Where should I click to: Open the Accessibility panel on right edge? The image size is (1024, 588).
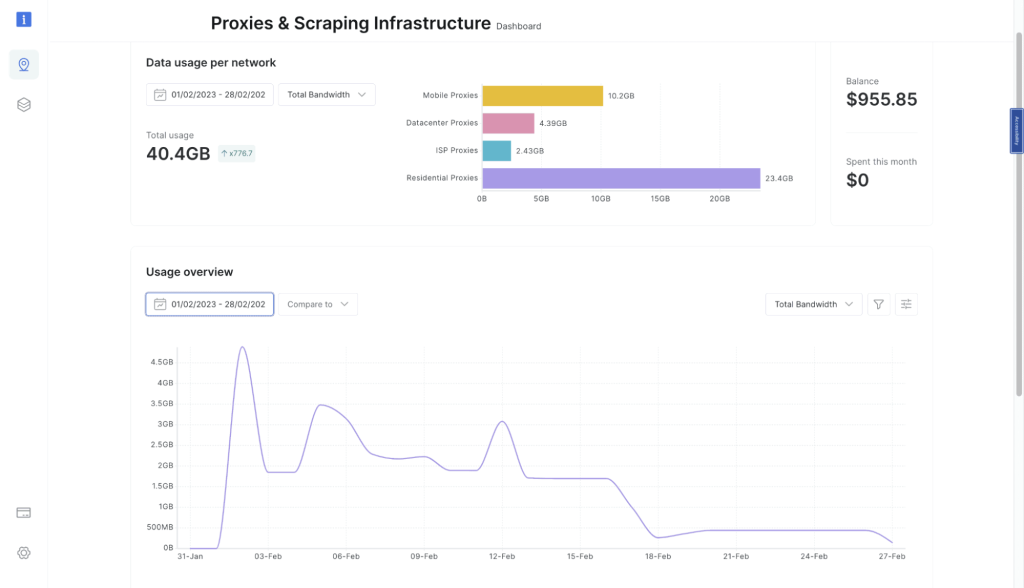[1016, 131]
